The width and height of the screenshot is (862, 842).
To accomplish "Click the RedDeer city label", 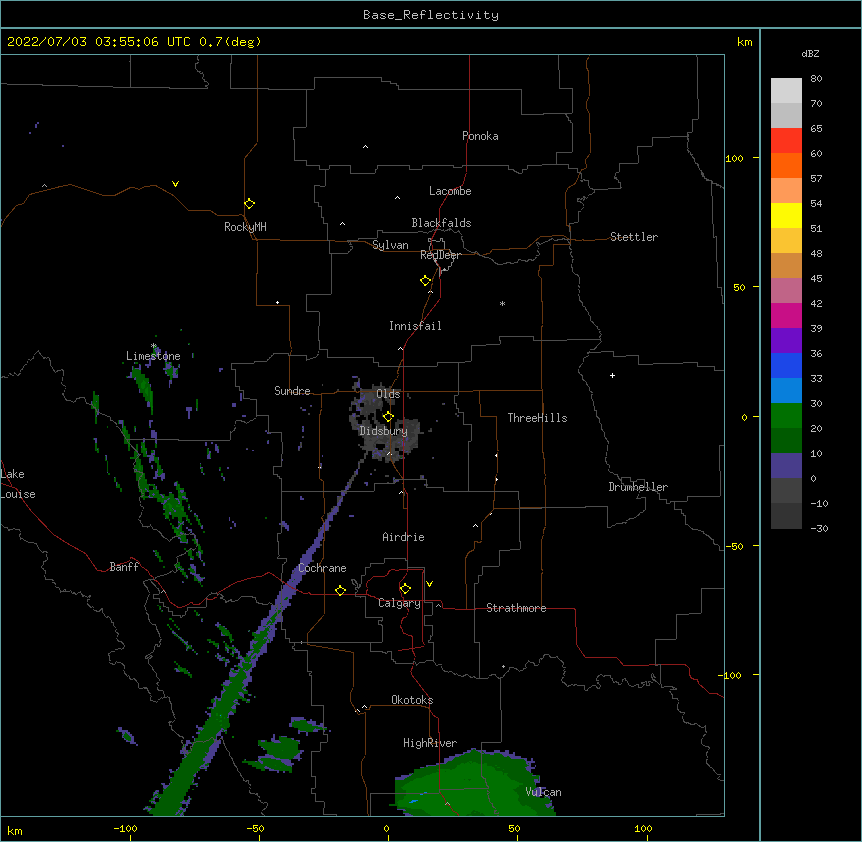I will tap(440, 255).
